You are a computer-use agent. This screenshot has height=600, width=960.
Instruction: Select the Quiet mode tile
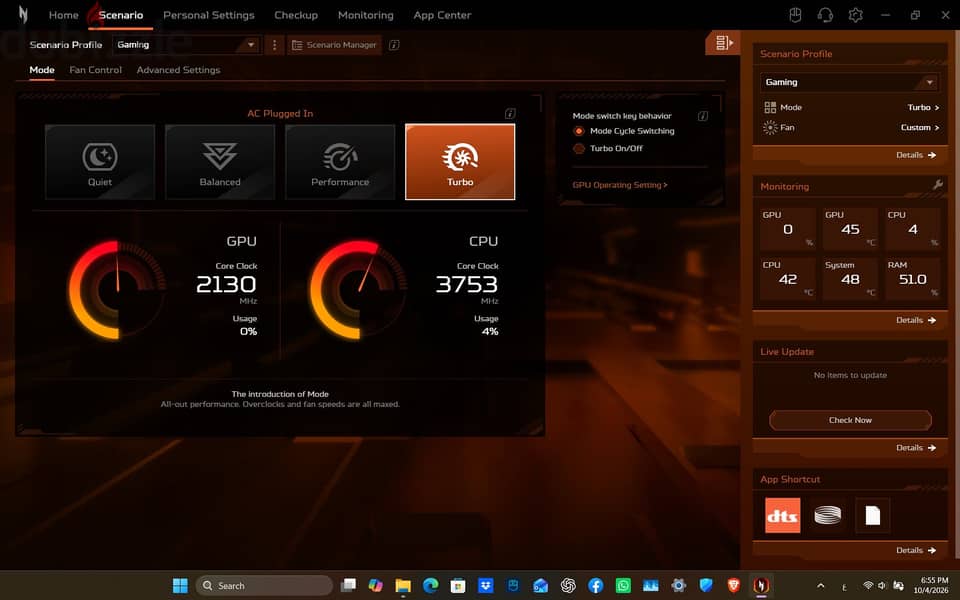click(x=100, y=162)
